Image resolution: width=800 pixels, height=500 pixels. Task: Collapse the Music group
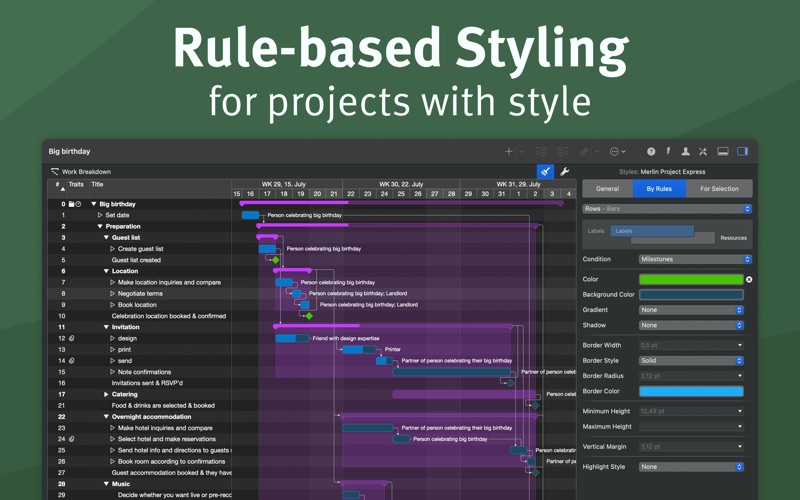point(106,484)
